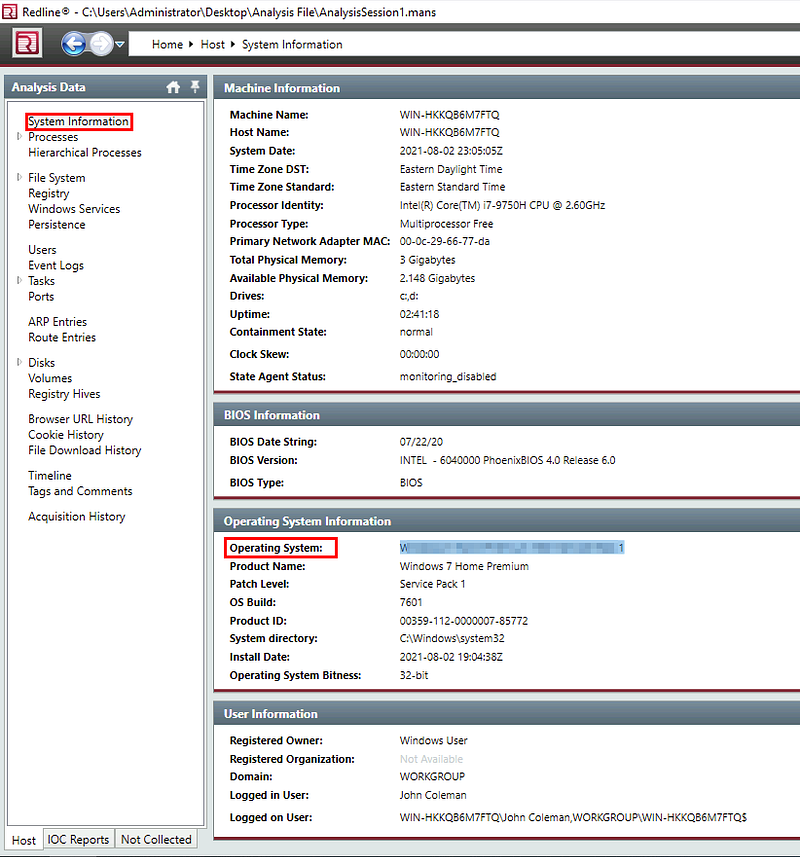Screen dimensions: 800x857
Task: Go back with the blue back arrow
Action: pyautogui.click(x=74, y=44)
